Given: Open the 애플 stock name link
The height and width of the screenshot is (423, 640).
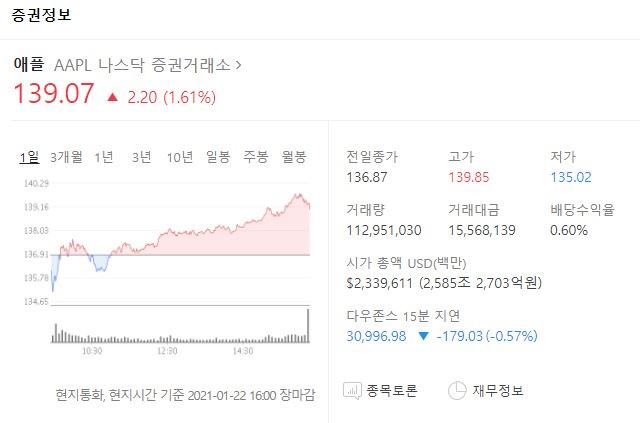Looking at the screenshot, I should pyautogui.click(x=29, y=65).
